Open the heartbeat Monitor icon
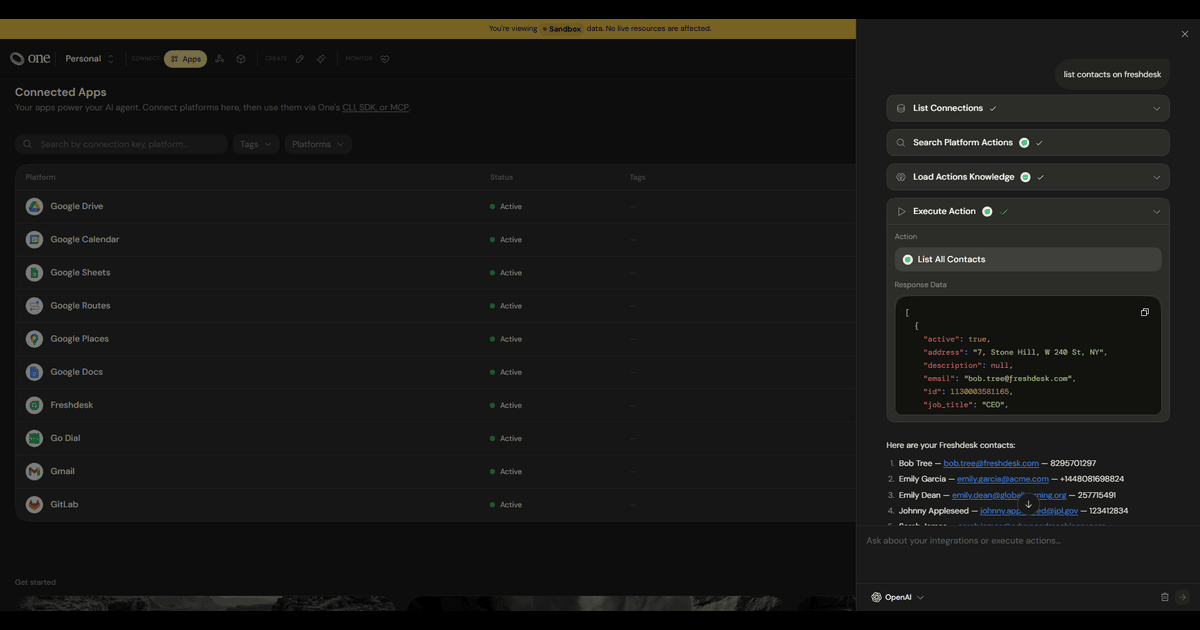The height and width of the screenshot is (630, 1200). coord(385,59)
